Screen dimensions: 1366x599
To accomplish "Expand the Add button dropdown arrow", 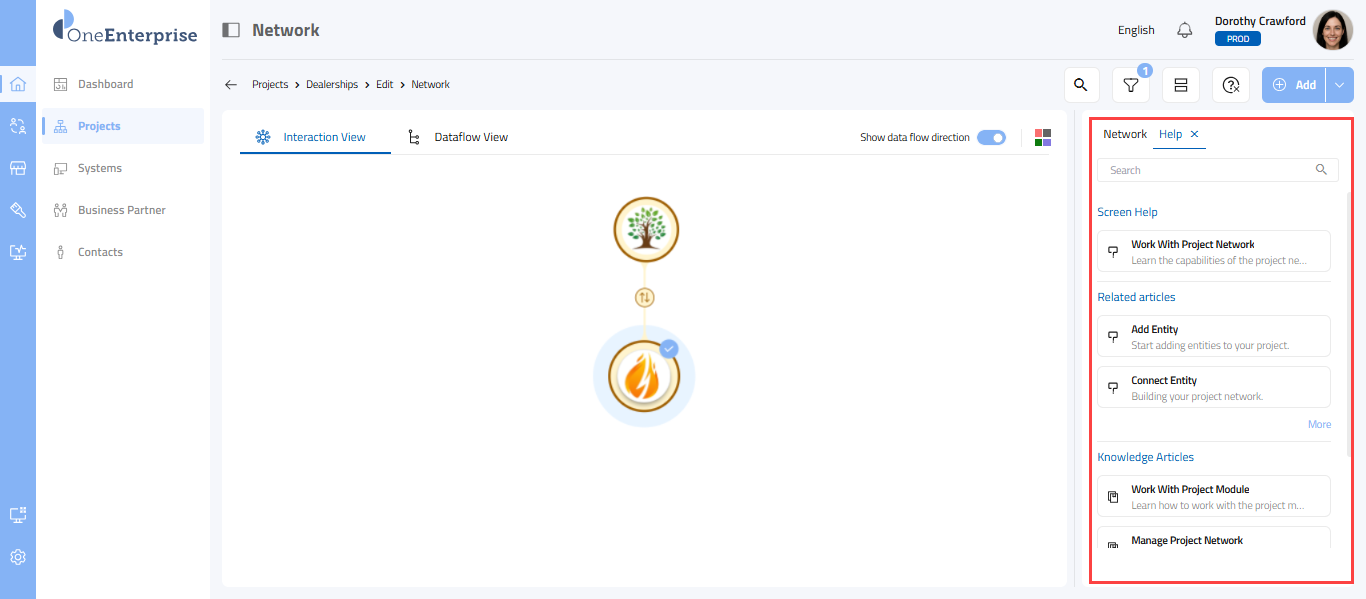I will point(1339,85).
